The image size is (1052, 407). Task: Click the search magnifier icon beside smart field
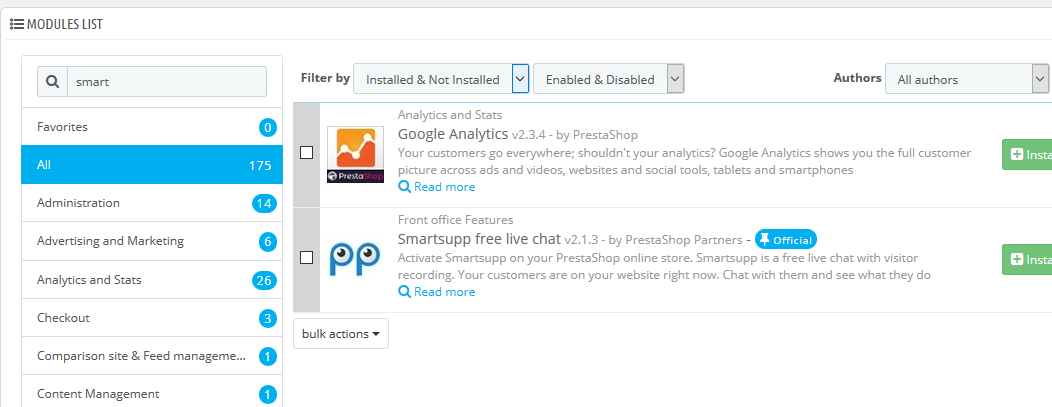(52, 82)
